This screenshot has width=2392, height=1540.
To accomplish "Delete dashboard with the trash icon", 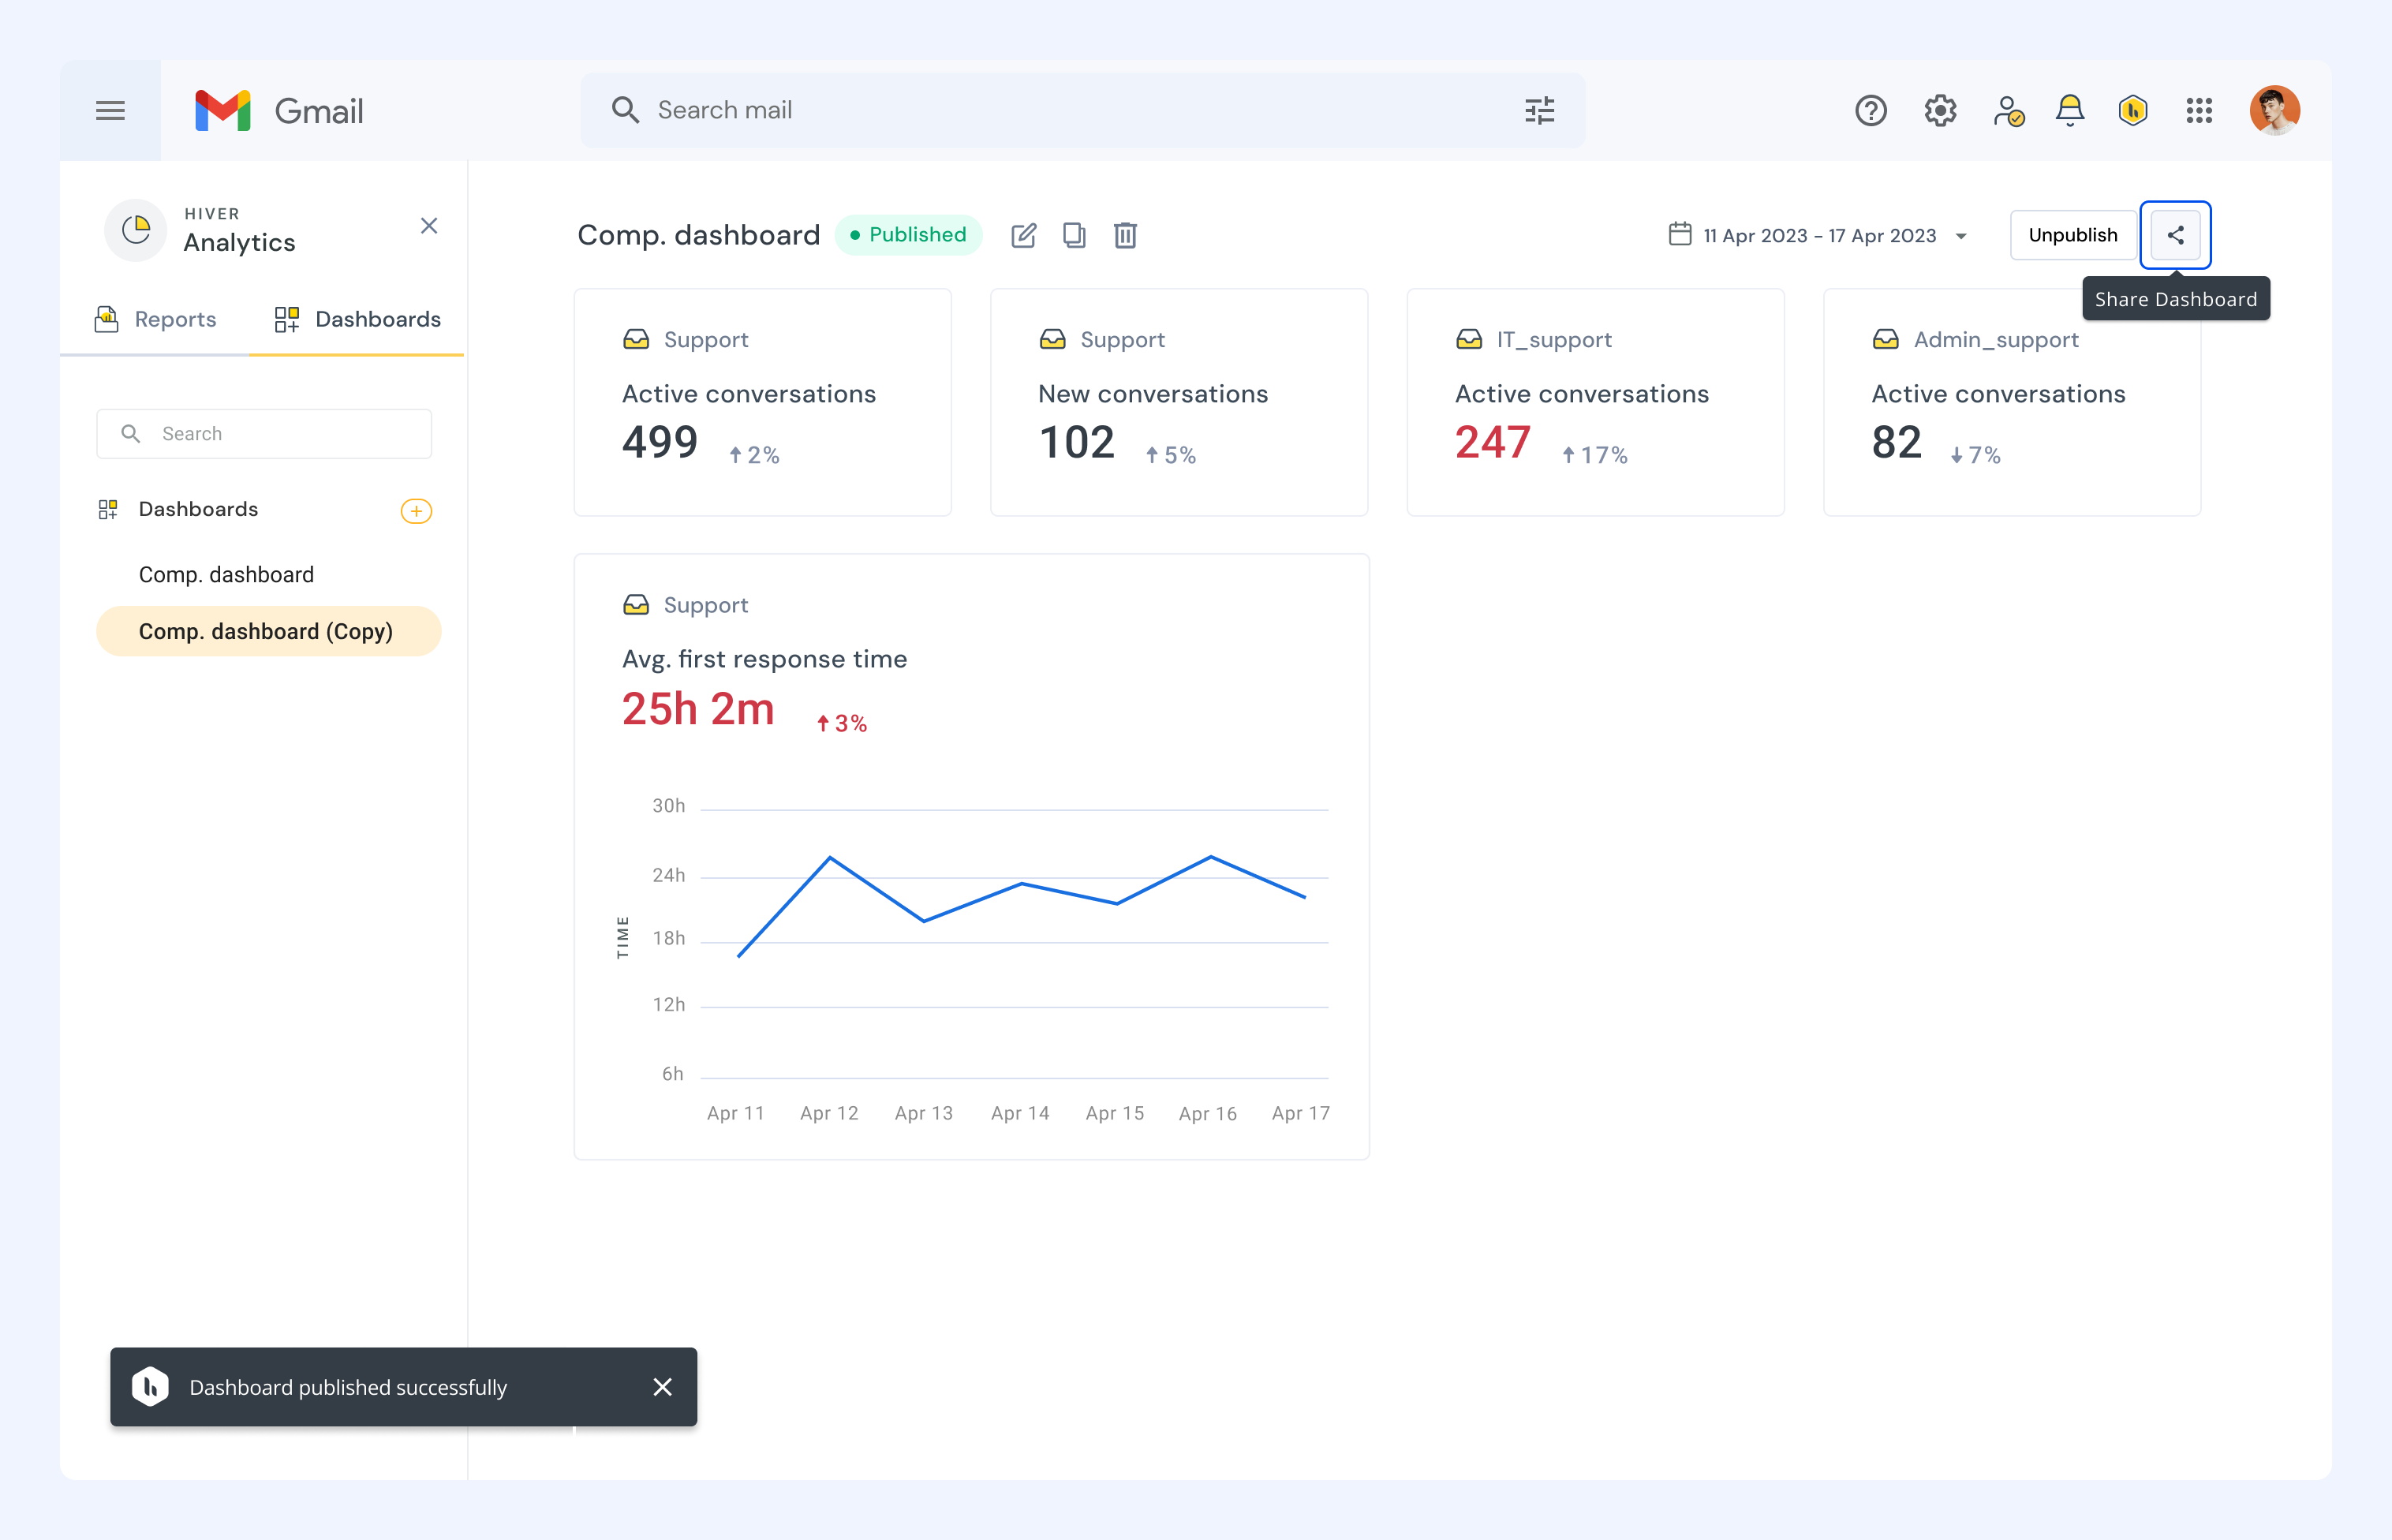I will (x=1125, y=235).
